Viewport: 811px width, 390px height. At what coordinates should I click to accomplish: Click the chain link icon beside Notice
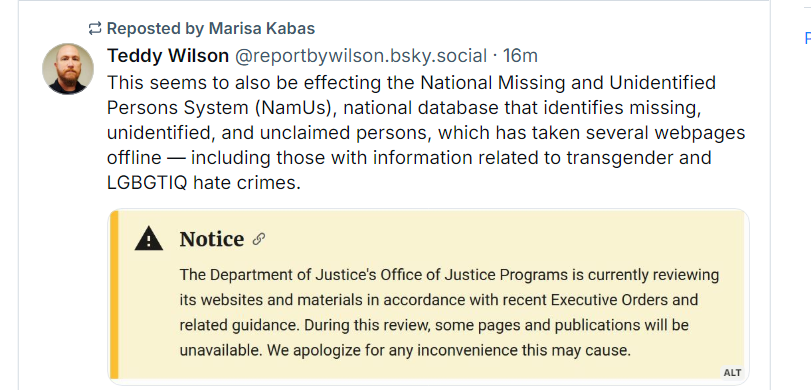pos(259,239)
